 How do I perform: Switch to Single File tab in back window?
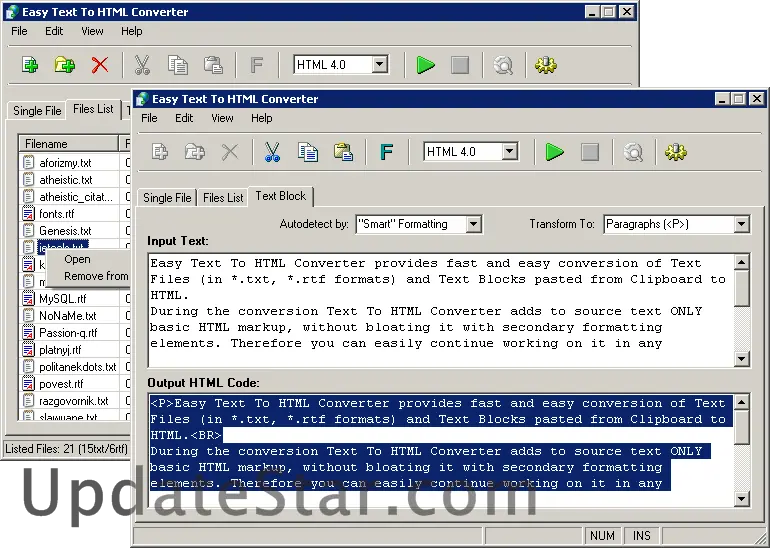37,110
